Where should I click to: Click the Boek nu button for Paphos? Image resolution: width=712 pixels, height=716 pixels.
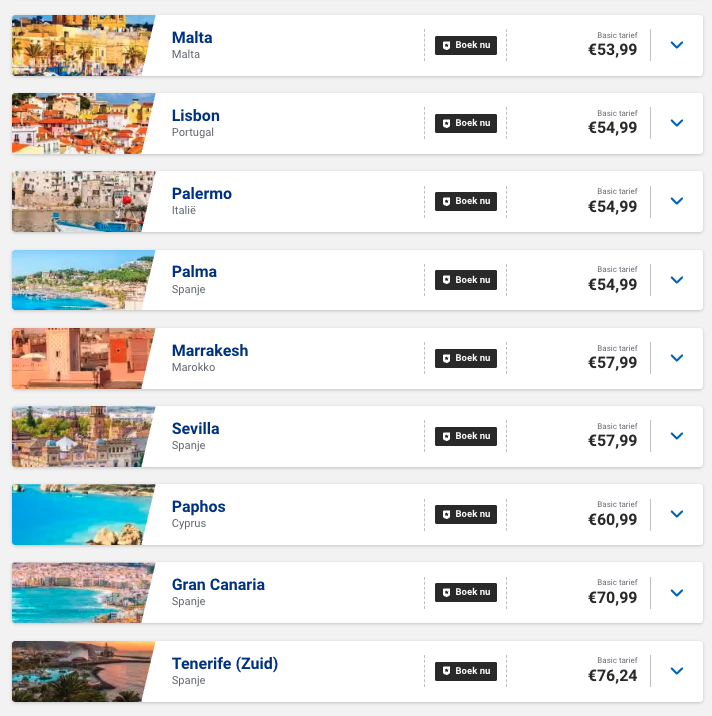tap(466, 514)
